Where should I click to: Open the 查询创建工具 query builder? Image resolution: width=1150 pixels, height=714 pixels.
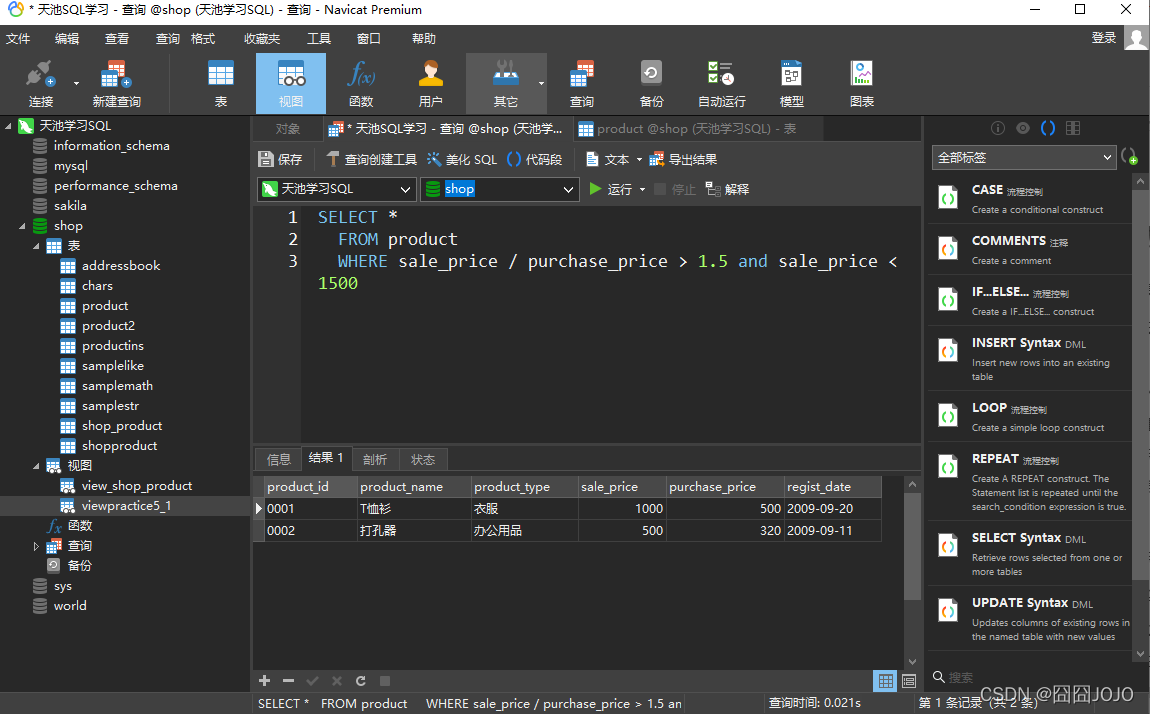coord(371,159)
